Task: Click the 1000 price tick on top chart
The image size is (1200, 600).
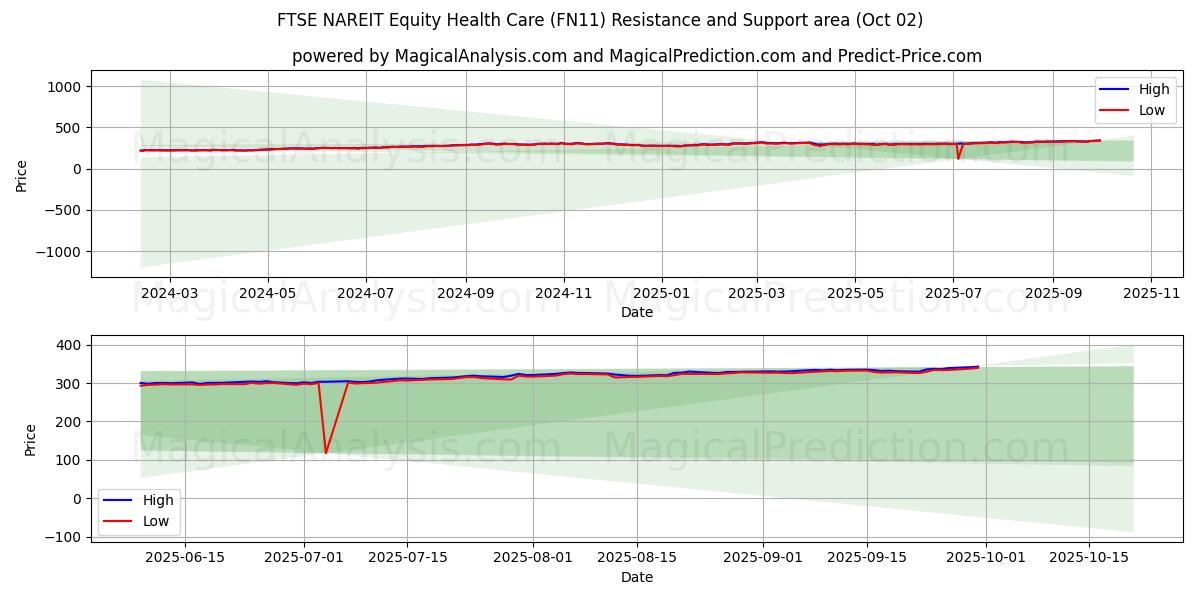Action: point(63,87)
